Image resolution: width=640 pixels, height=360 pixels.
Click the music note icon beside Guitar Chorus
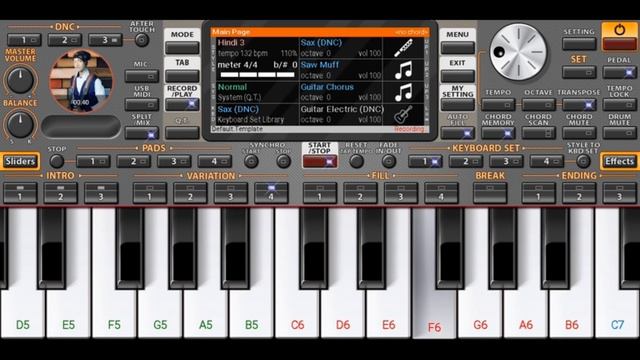tap(403, 92)
